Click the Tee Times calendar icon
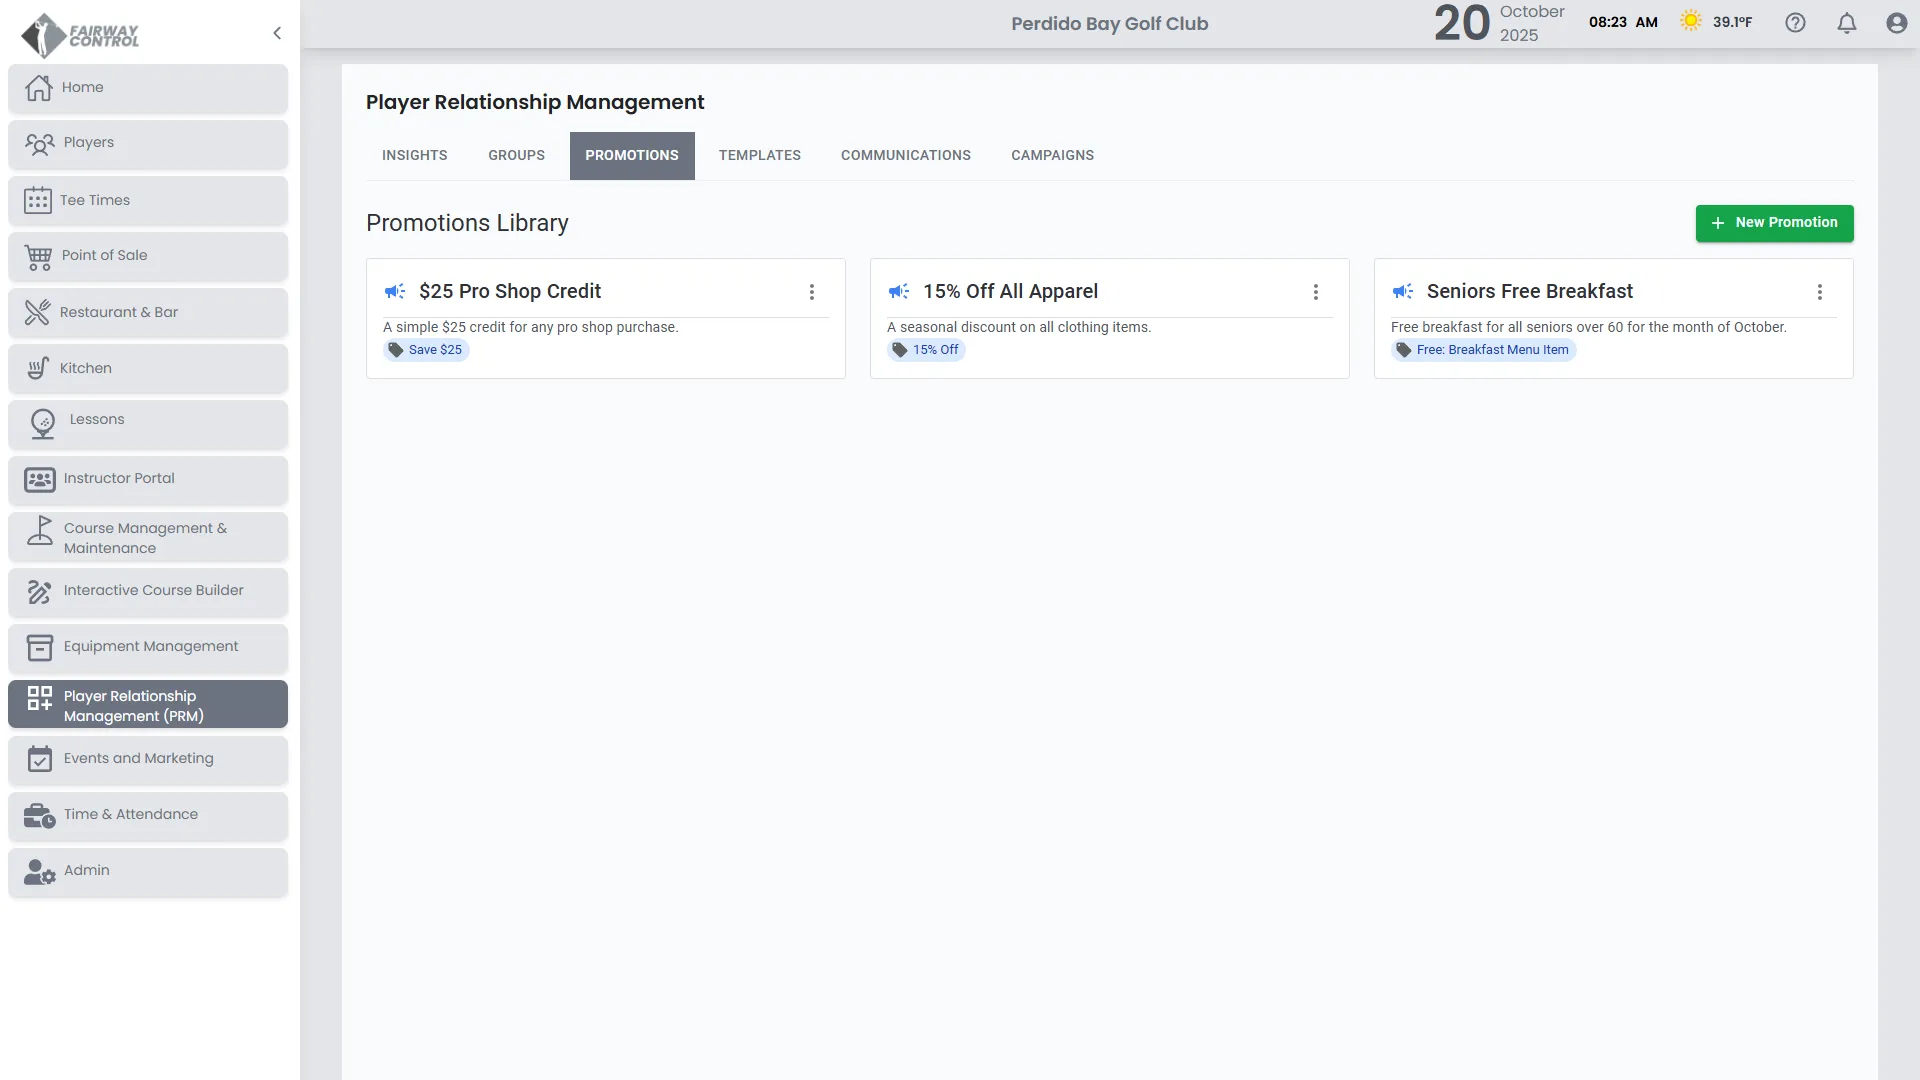 pyautogui.click(x=38, y=200)
